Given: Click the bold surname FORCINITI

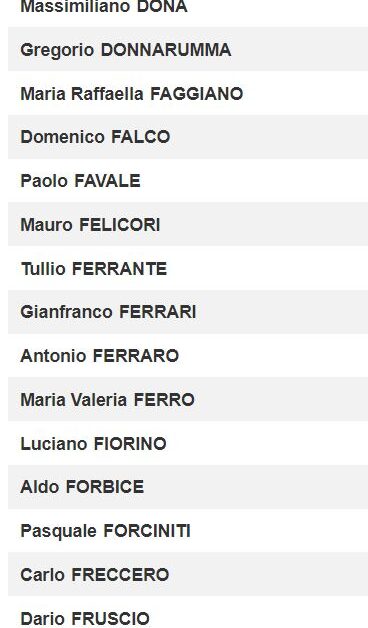Looking at the screenshot, I should point(147,531).
